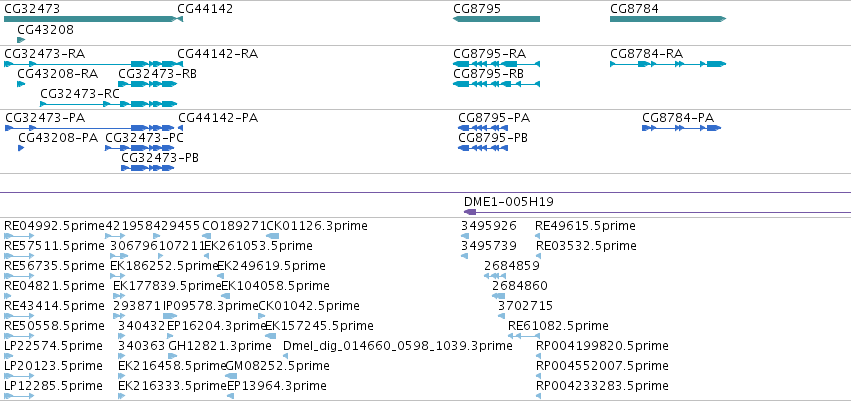The image size is (851, 401).
Task: Open the Dmel_dig_014660_0598_1039.3prime label
Action: pos(398,346)
